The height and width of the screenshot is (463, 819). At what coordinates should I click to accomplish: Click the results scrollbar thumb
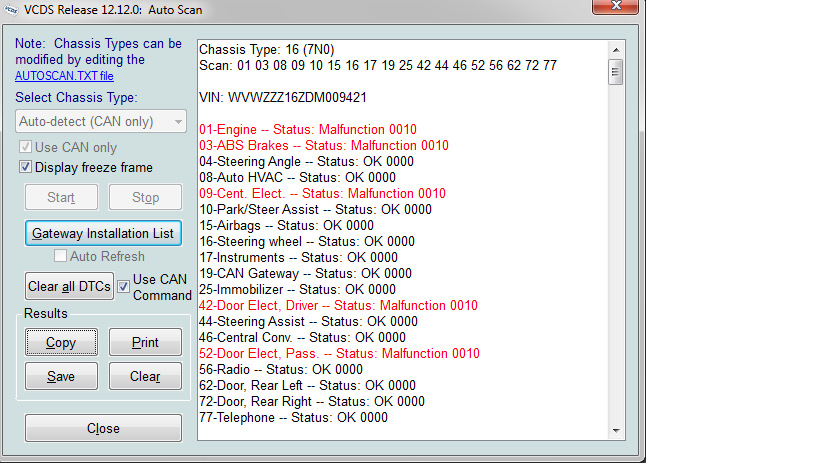pyautogui.click(x=616, y=72)
